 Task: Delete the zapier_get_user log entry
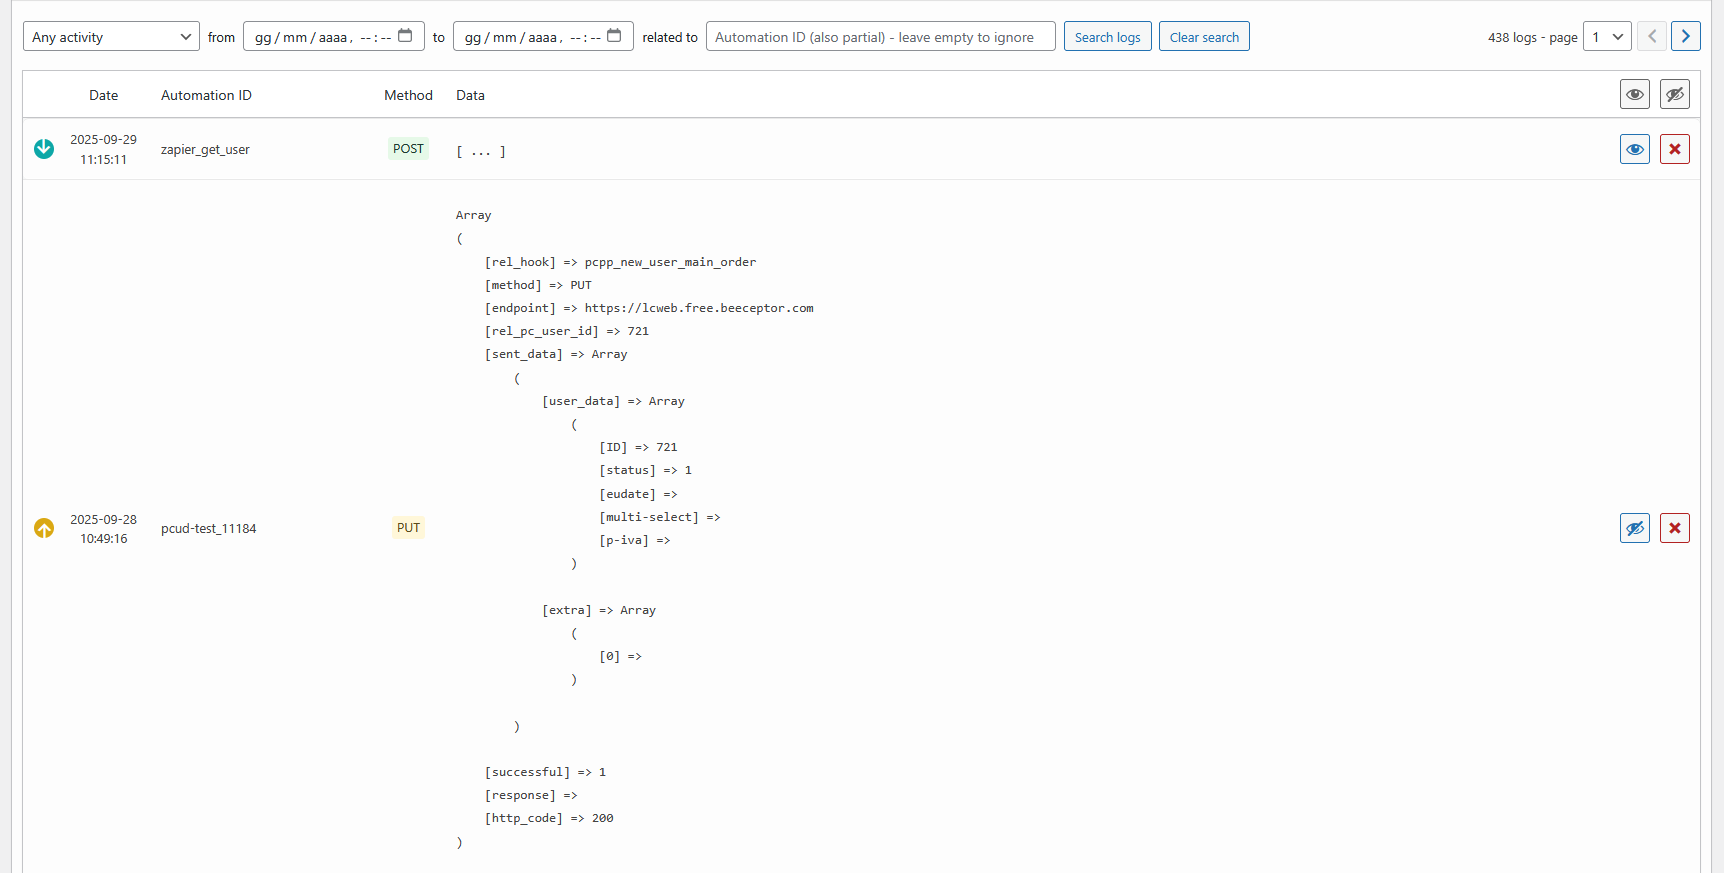tap(1674, 149)
